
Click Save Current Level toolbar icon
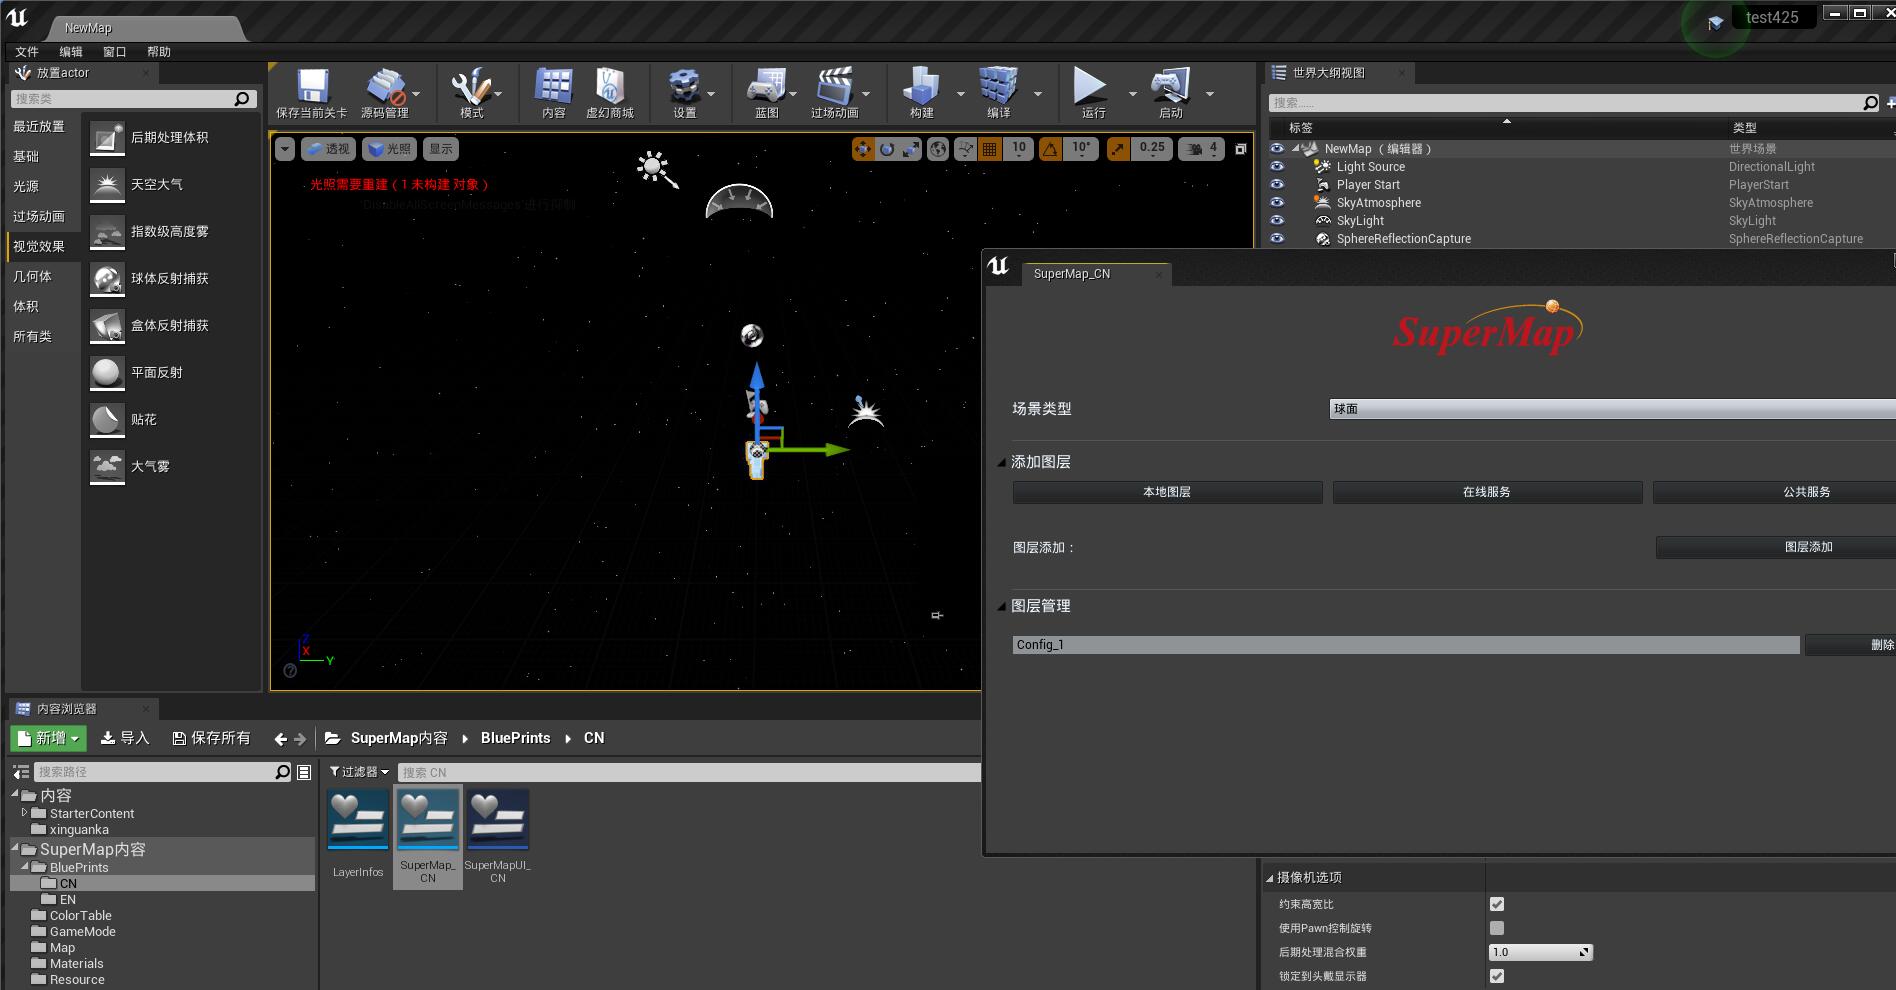click(x=312, y=87)
